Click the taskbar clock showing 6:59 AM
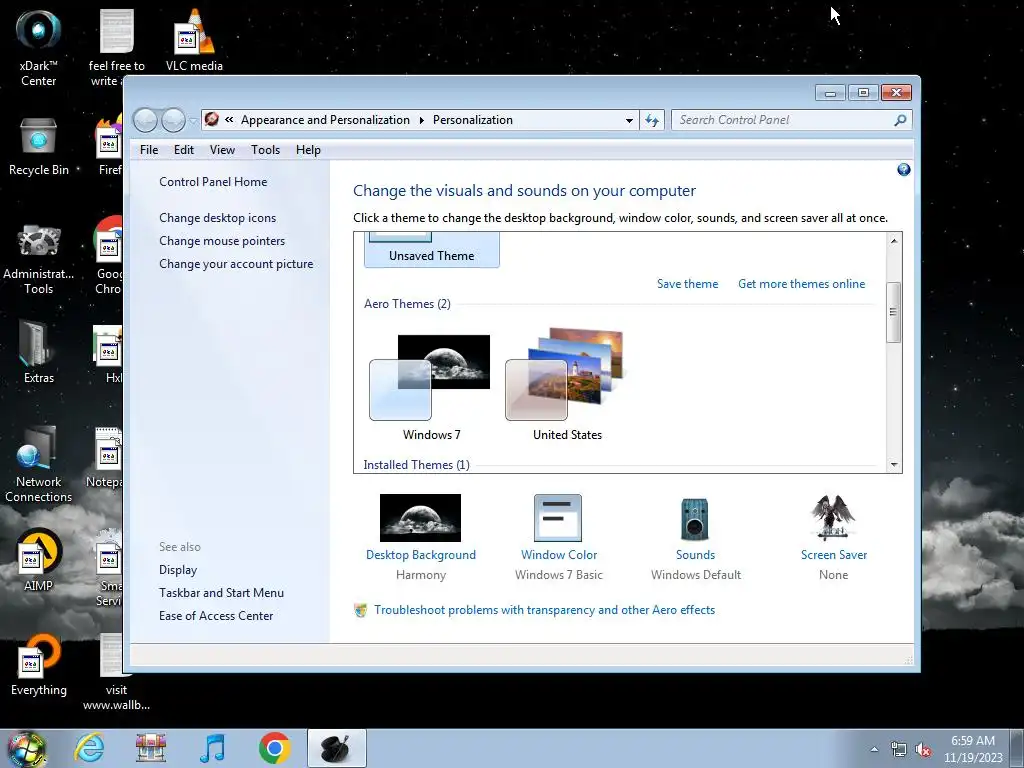 tap(972, 748)
